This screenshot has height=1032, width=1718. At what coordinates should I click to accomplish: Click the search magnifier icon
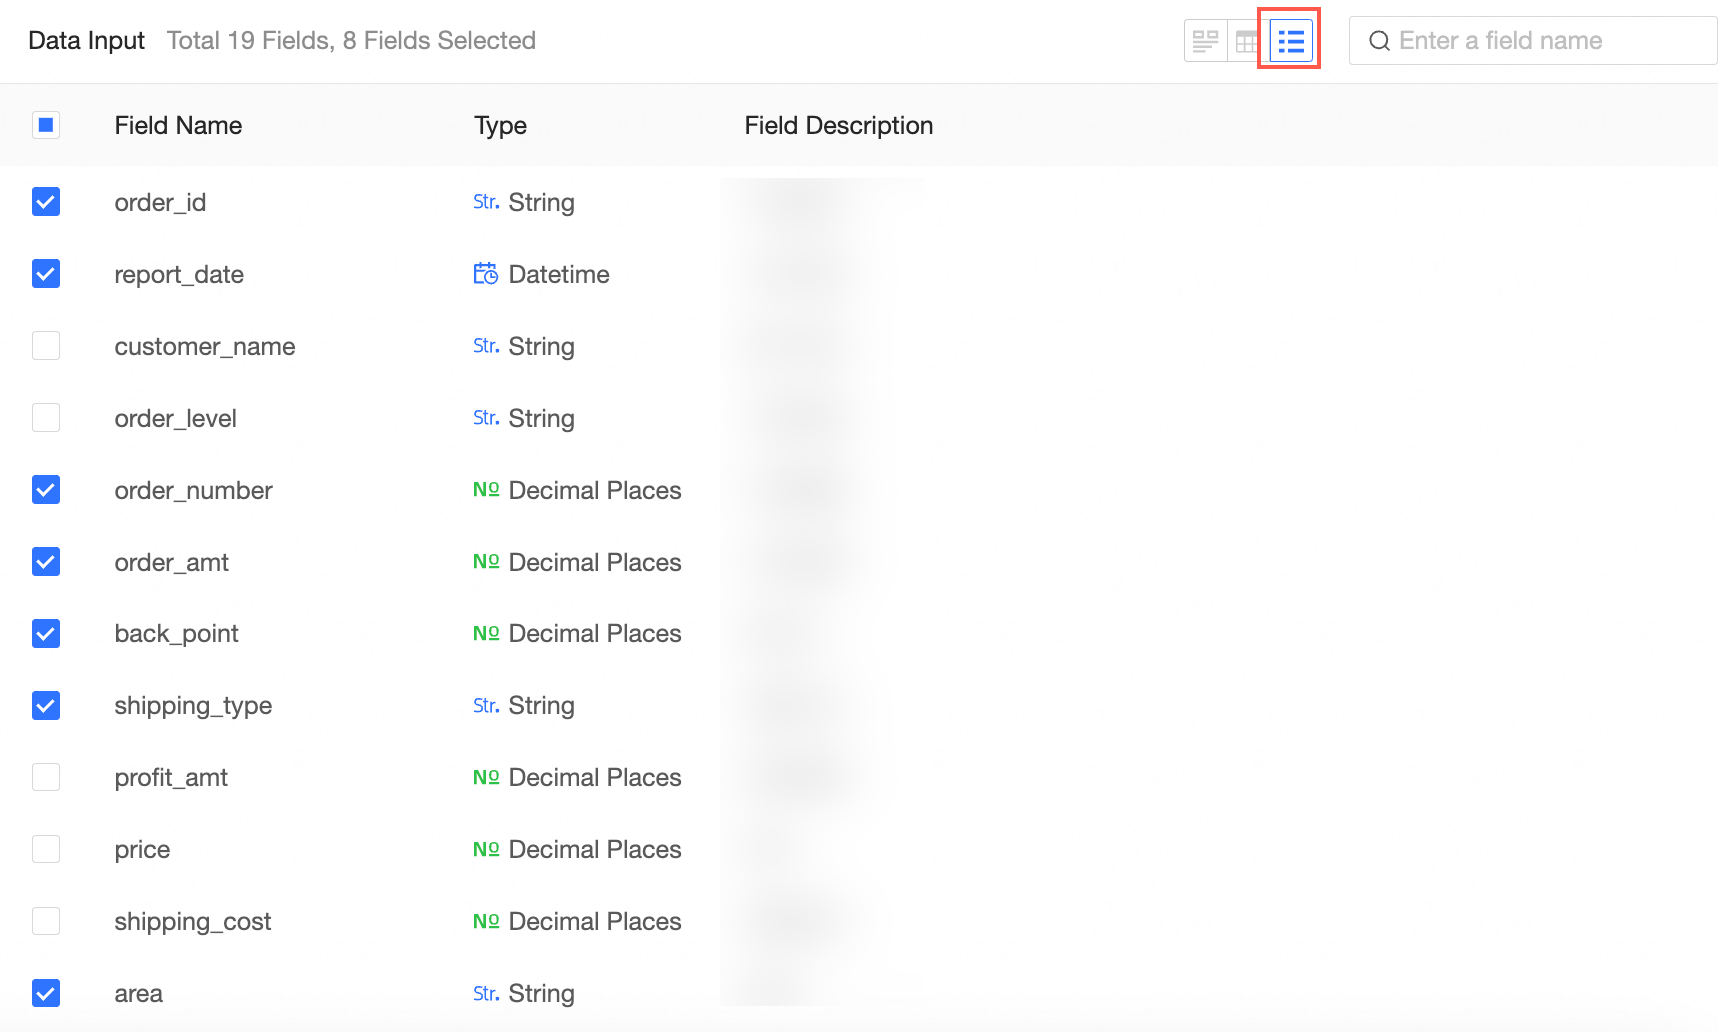point(1379,41)
